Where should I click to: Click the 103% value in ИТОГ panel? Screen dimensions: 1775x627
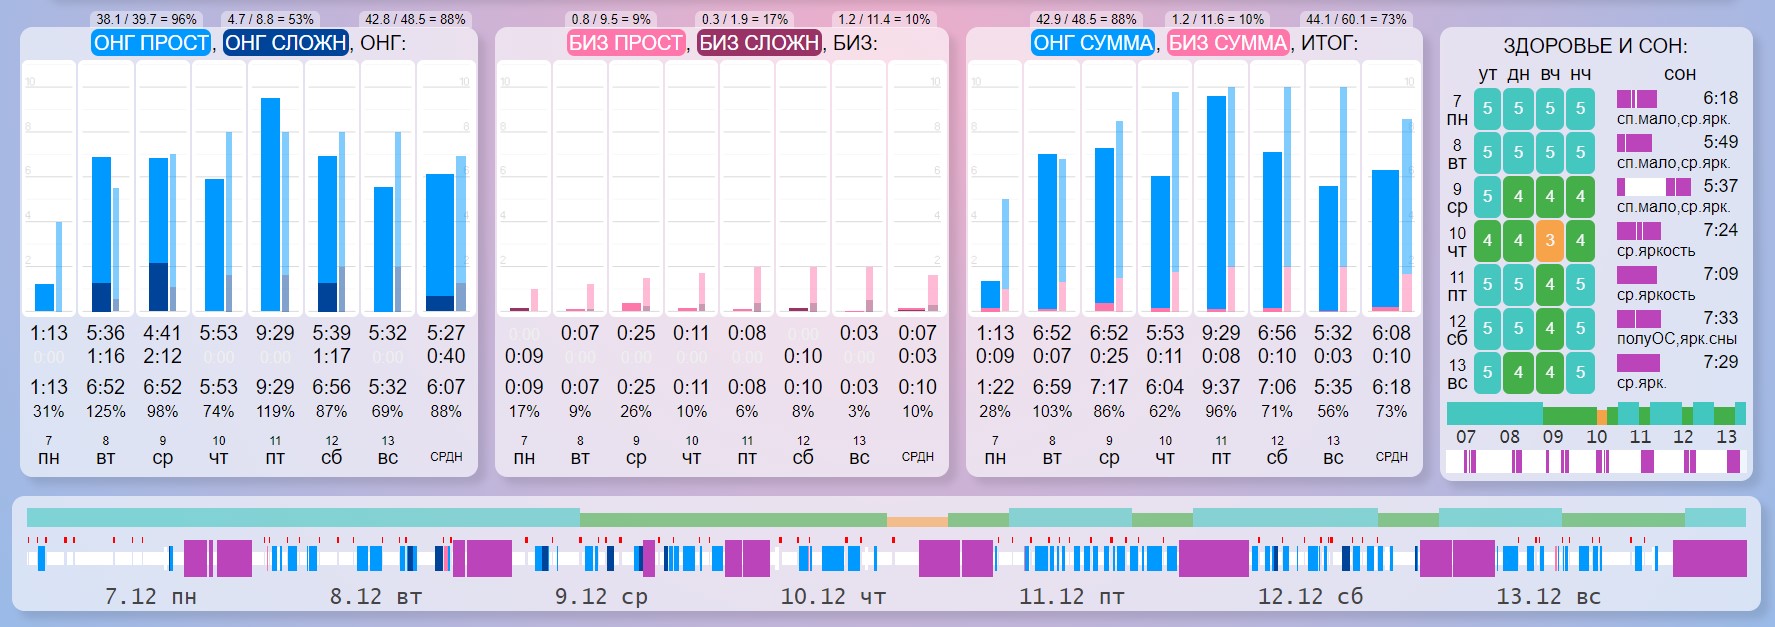[1052, 411]
